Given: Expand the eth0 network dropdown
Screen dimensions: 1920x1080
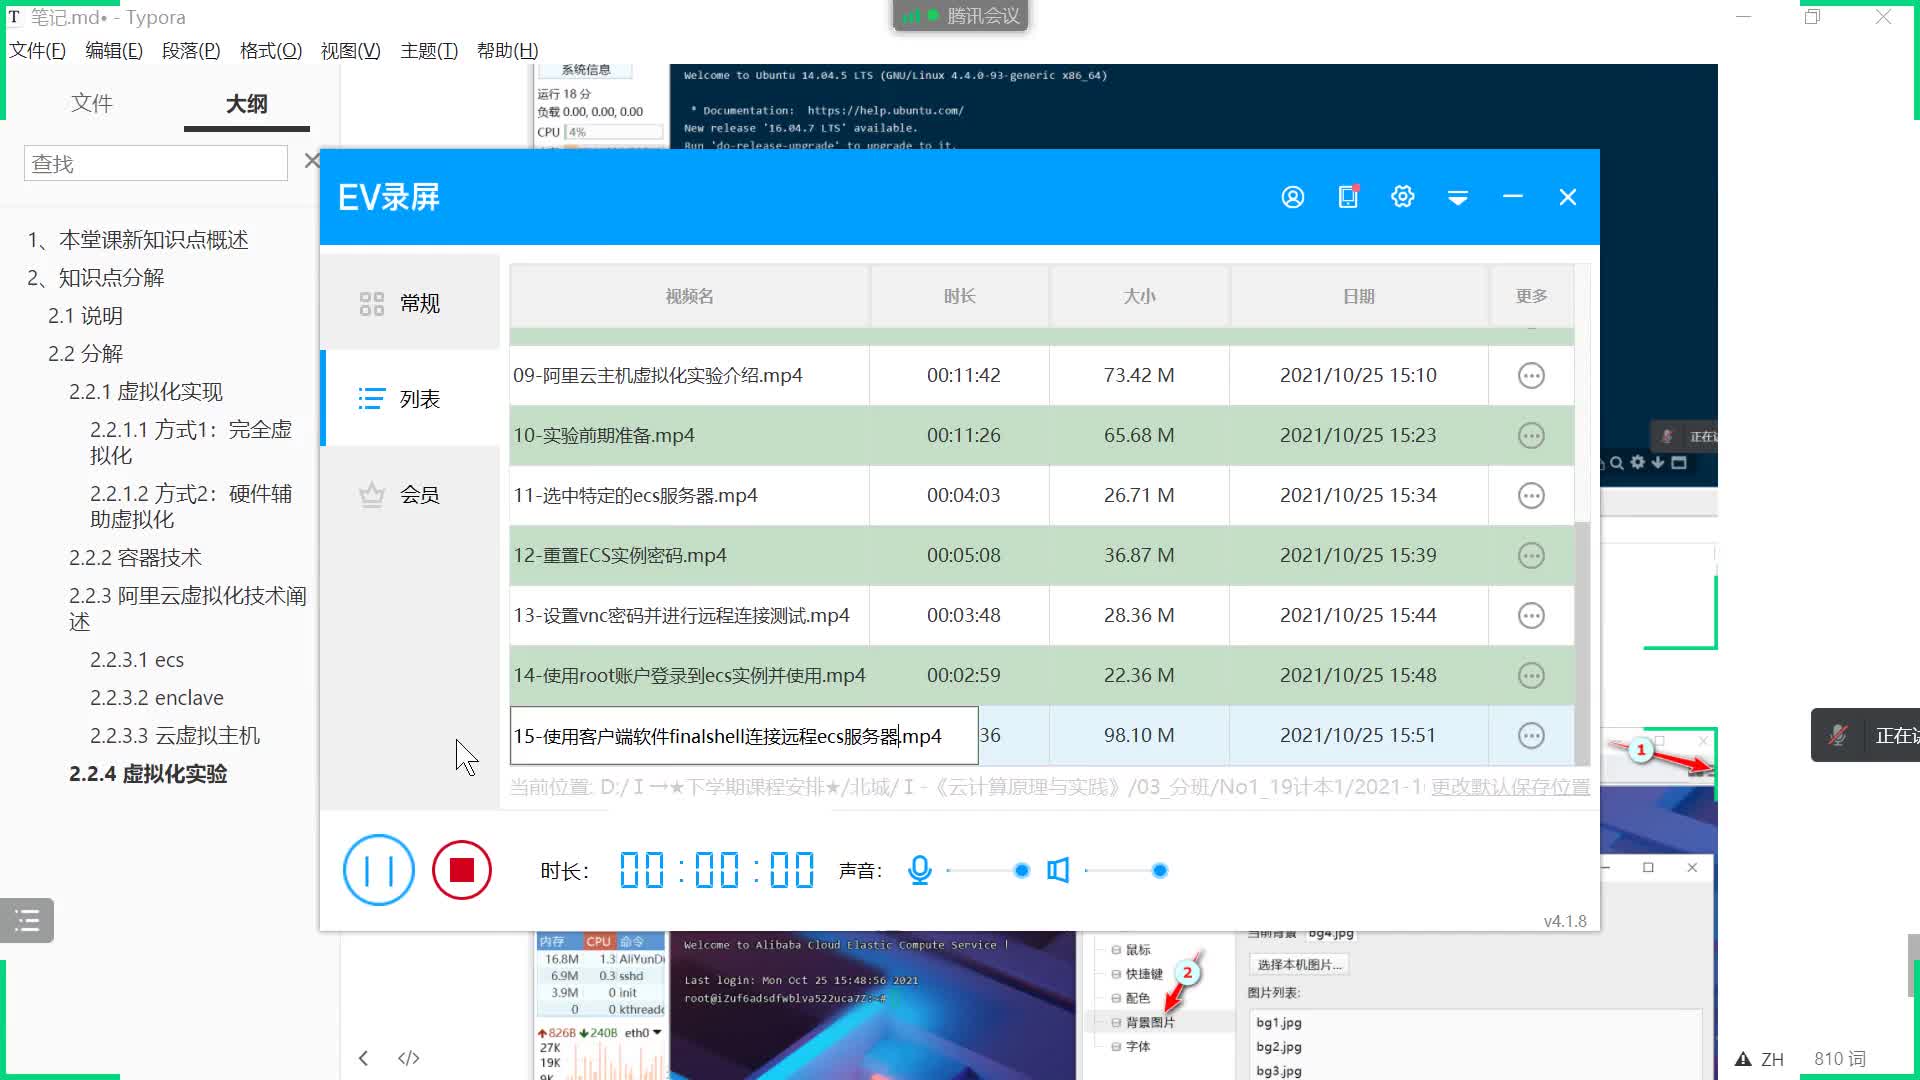Looking at the screenshot, I should coord(657,1032).
